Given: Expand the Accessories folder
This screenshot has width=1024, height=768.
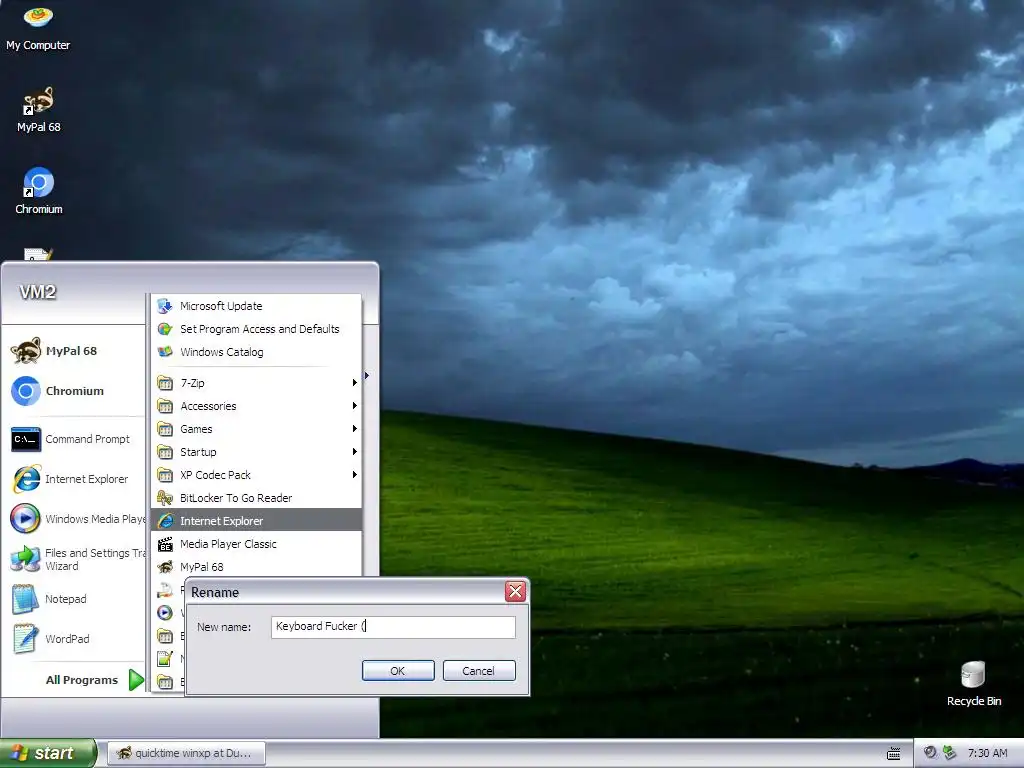Looking at the screenshot, I should 256,406.
